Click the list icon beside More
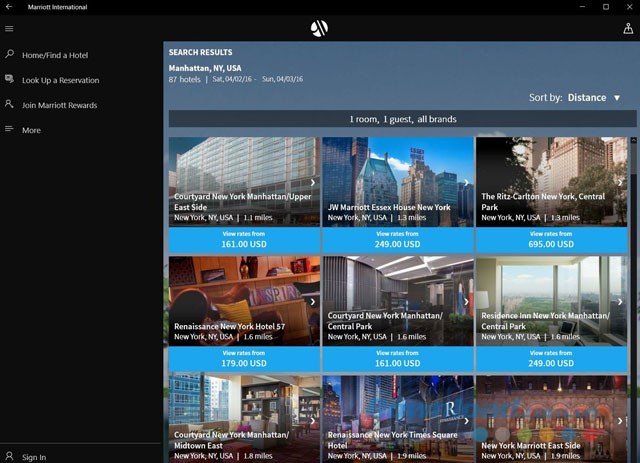 9,129
